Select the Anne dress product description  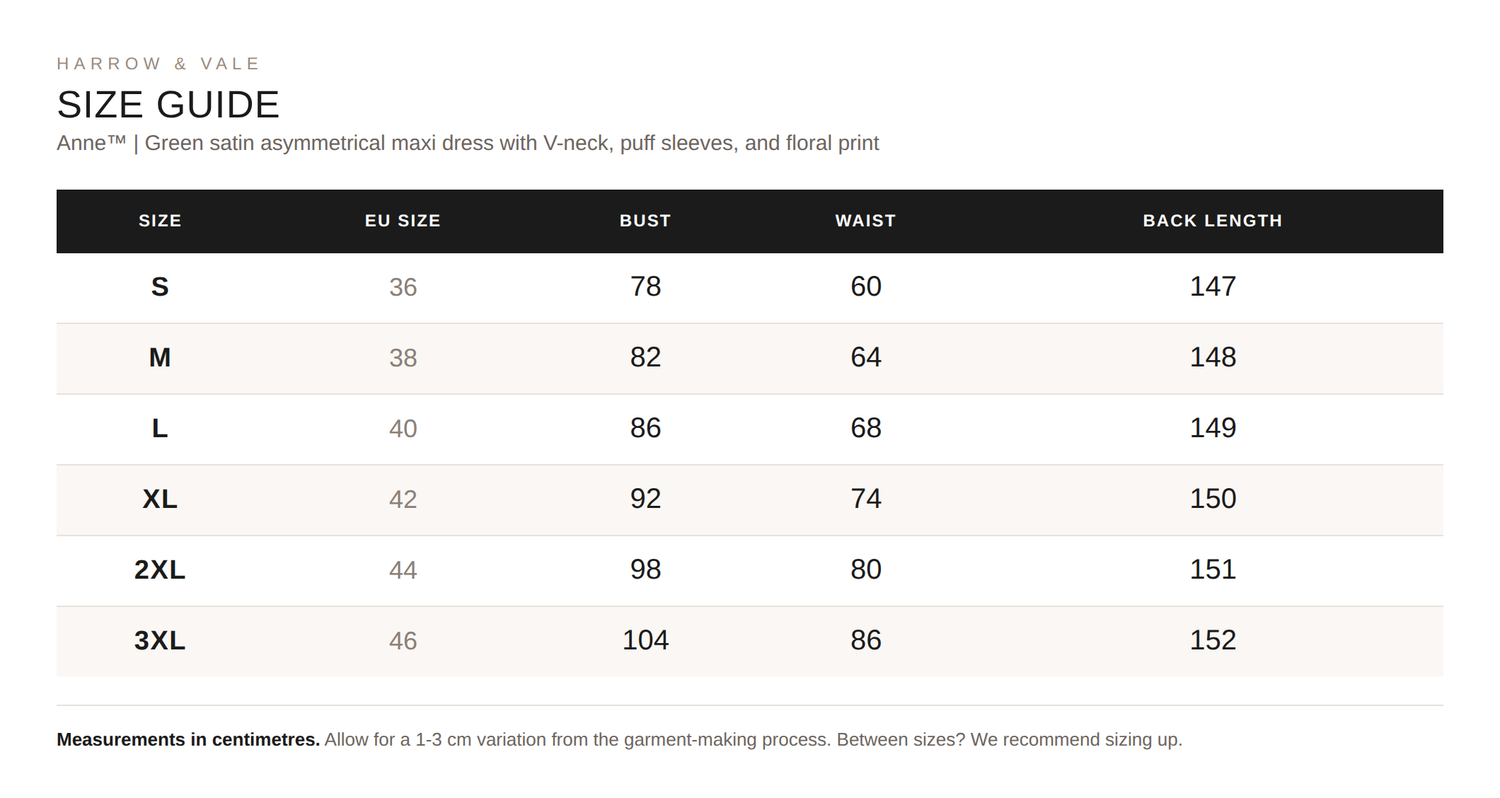[x=468, y=143]
